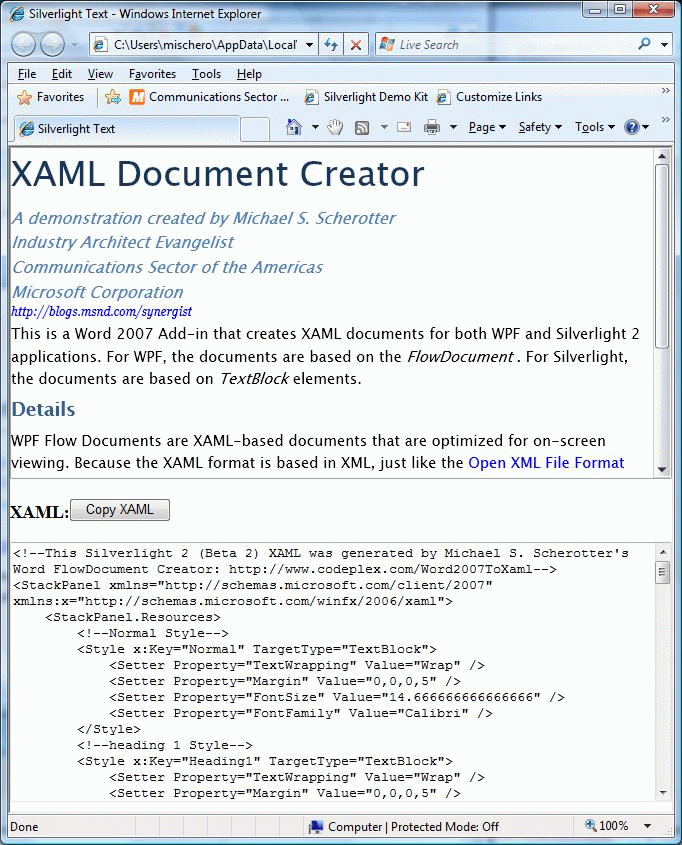Stop loading with the red X icon
The image size is (682, 845).
356,45
